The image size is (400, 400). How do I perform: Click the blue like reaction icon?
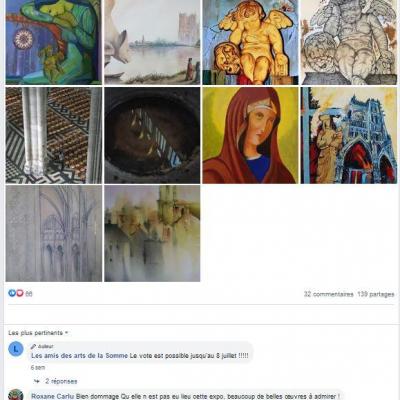(x=12, y=293)
